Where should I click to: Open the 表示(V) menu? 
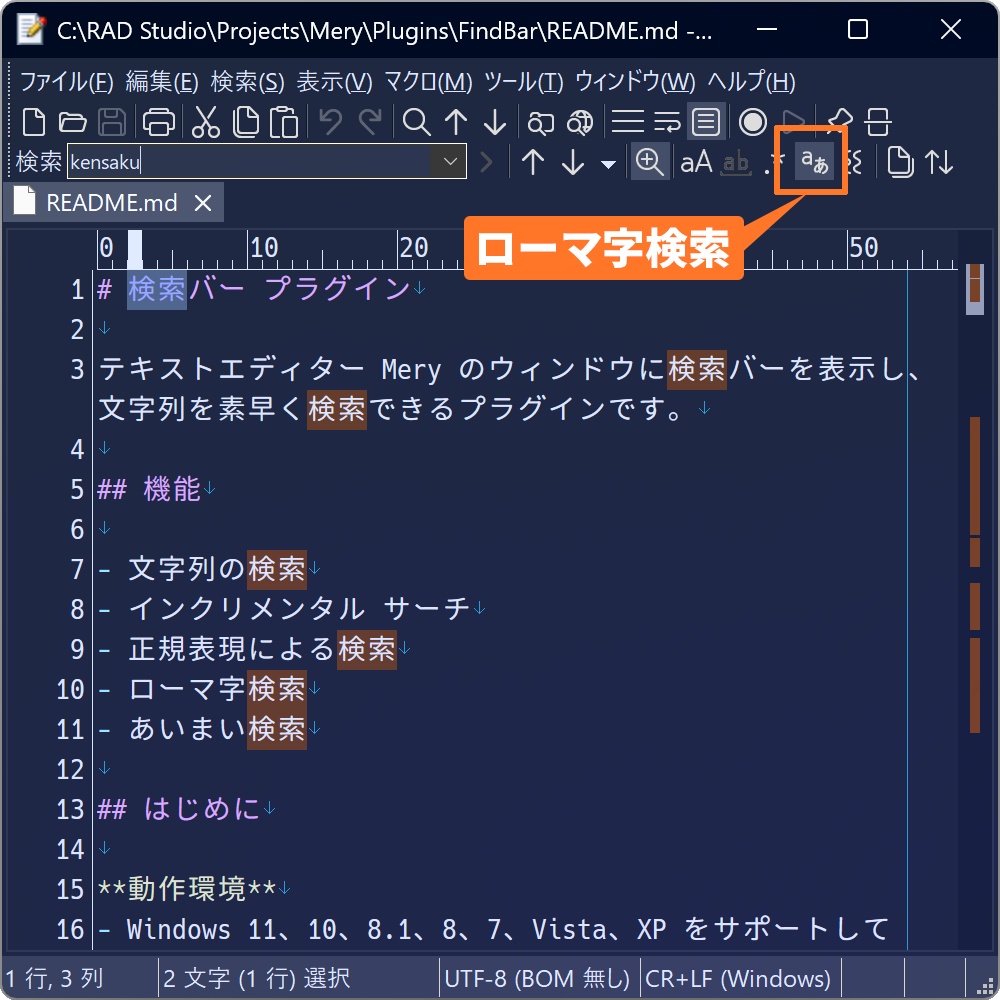(x=334, y=82)
